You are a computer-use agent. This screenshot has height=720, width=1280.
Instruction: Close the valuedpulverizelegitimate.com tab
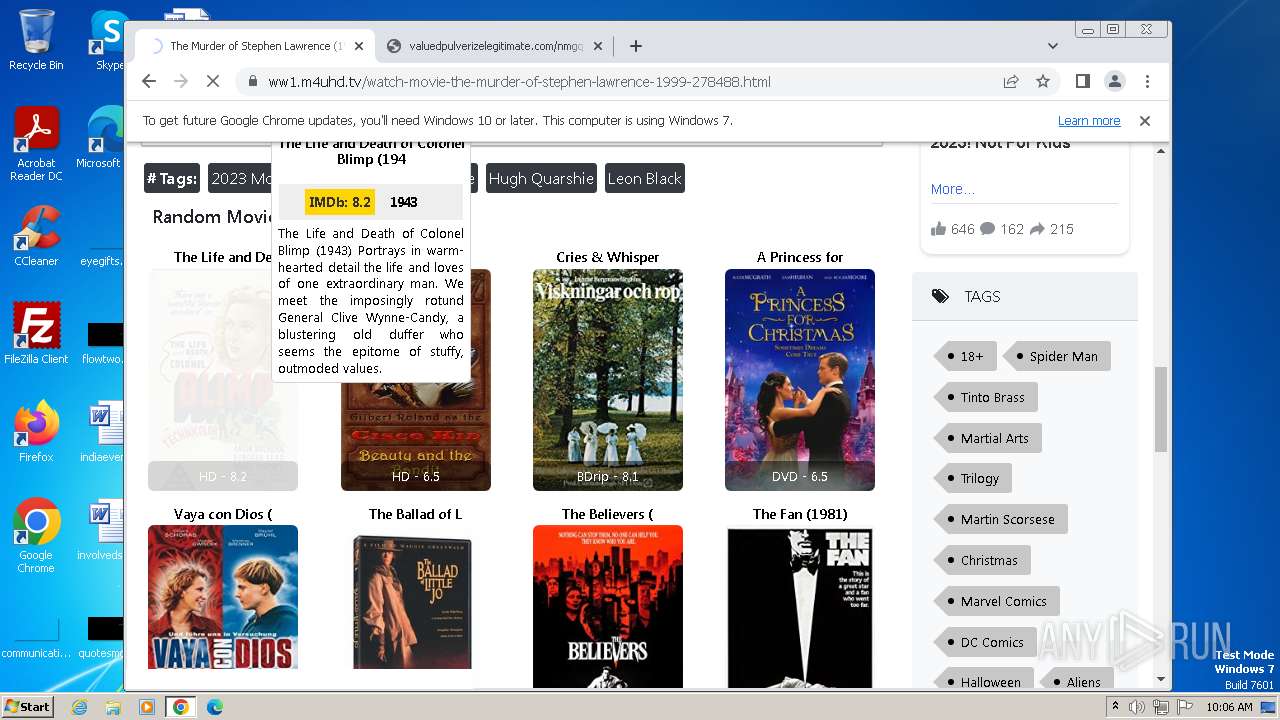coord(598,46)
